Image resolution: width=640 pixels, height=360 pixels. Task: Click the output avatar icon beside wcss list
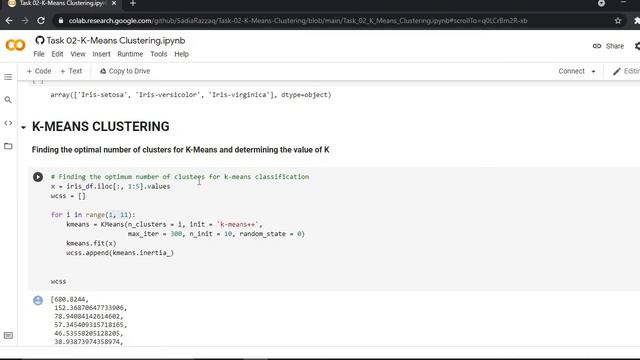pos(38,300)
